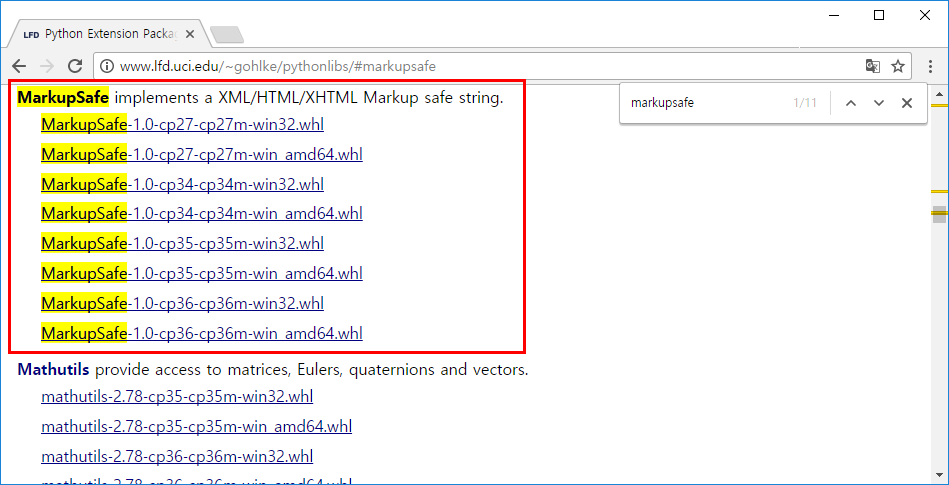Download mathutils-2.78-cp36-cp36m-win32.whl

pyautogui.click(x=177, y=457)
